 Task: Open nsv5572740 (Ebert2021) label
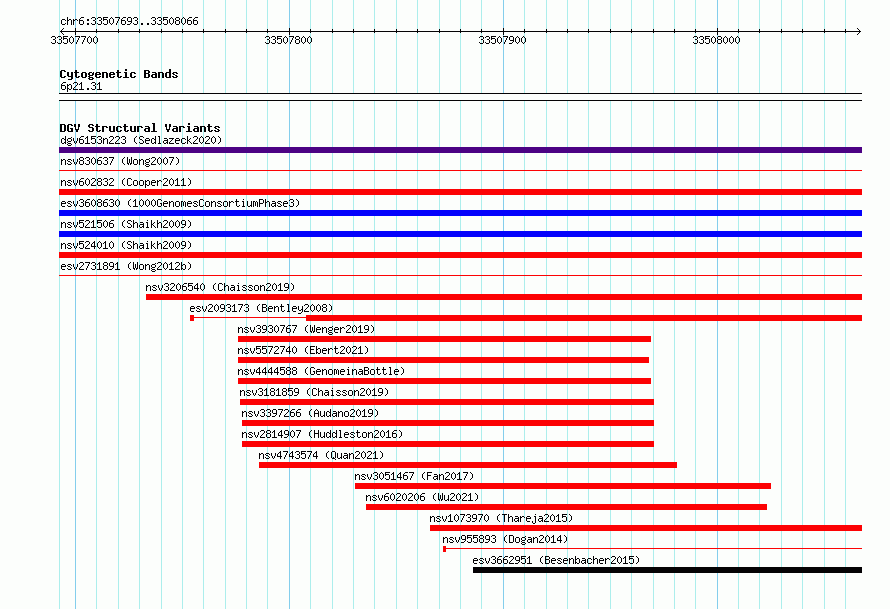(x=303, y=350)
